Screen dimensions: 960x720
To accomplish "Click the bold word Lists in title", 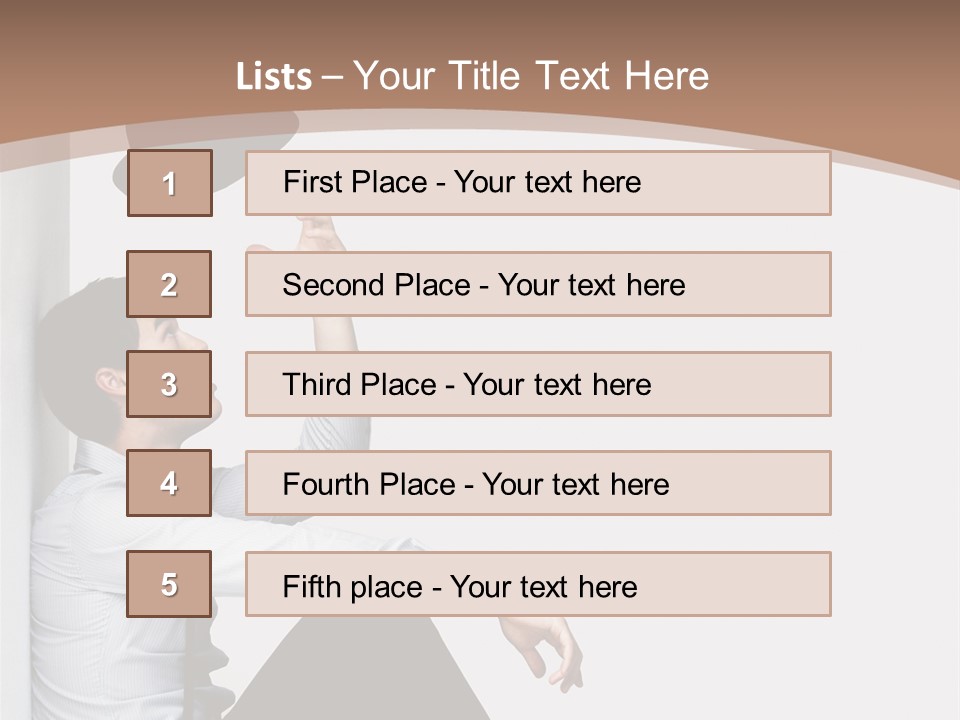I will (274, 77).
